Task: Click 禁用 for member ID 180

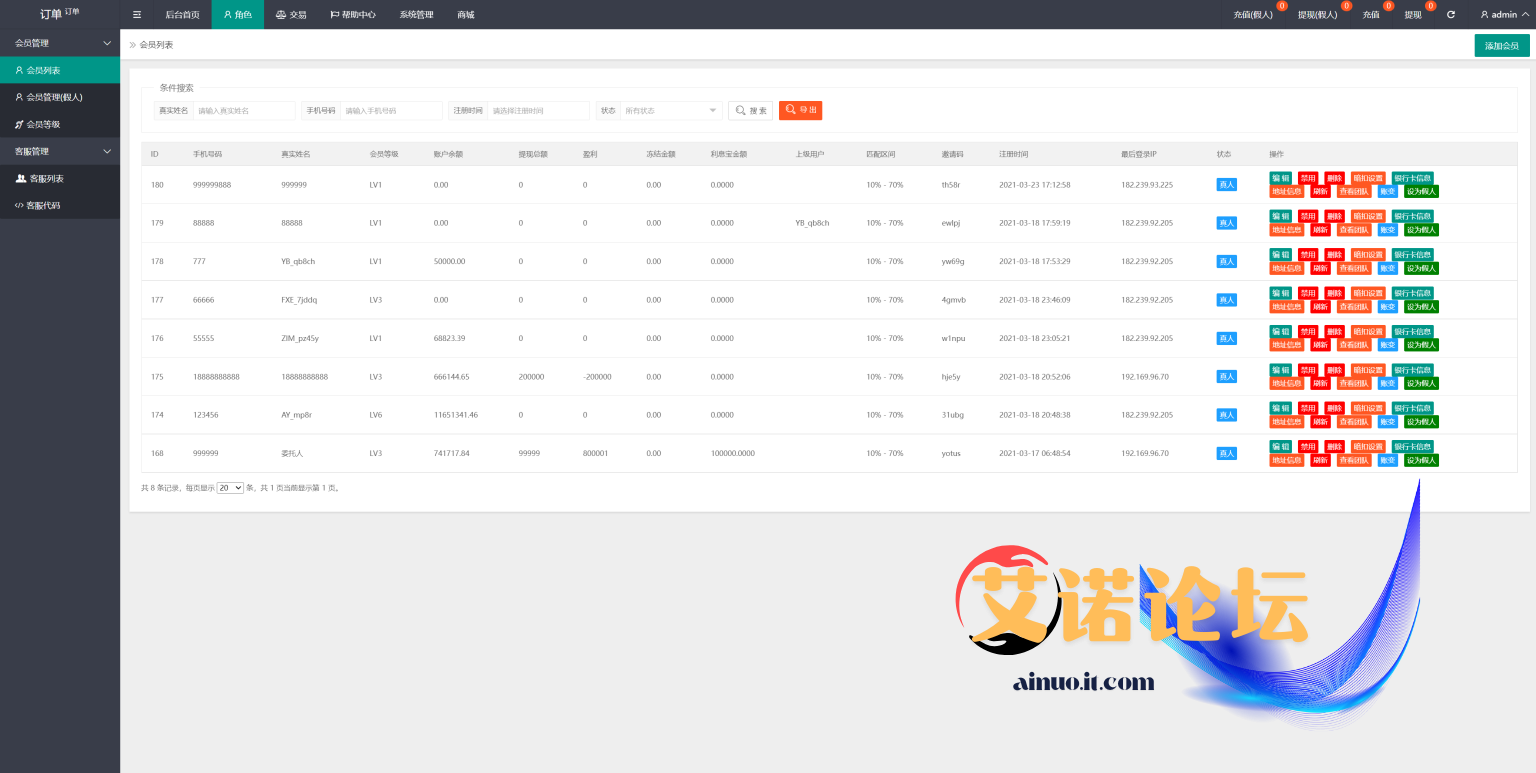Action: tap(1308, 177)
